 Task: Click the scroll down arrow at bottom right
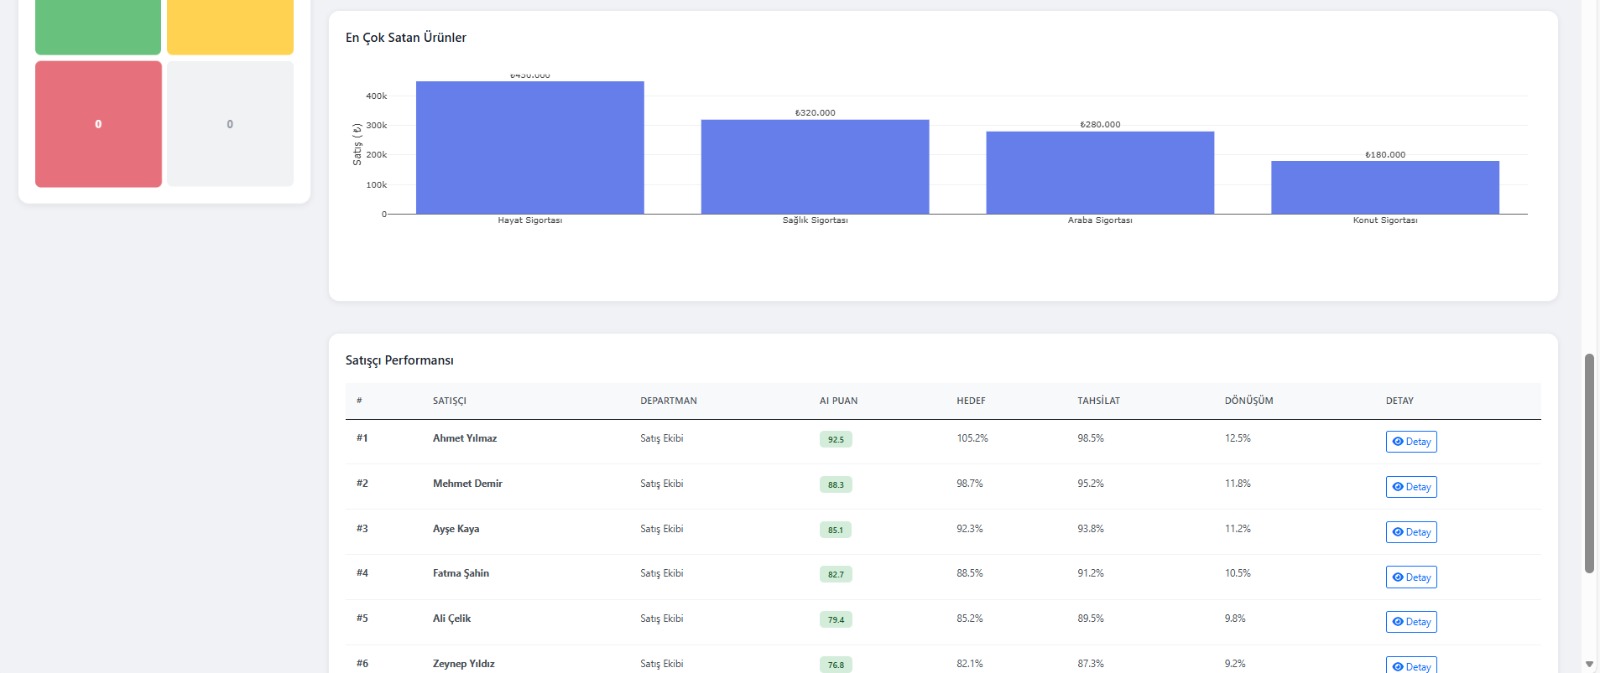1589,664
